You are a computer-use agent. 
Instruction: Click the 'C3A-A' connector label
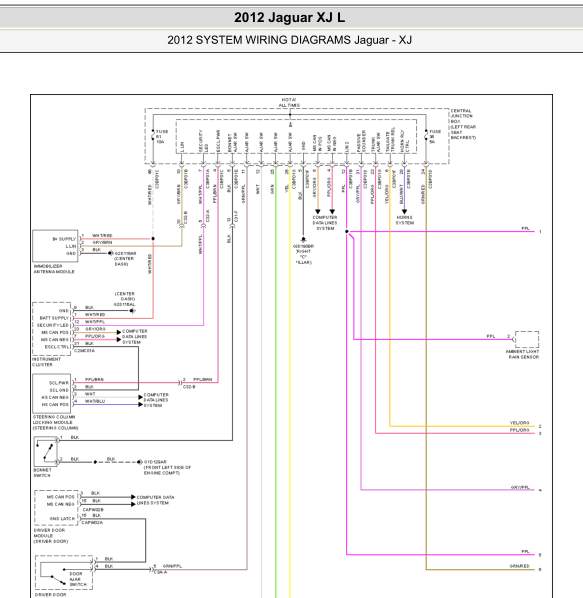(161, 572)
